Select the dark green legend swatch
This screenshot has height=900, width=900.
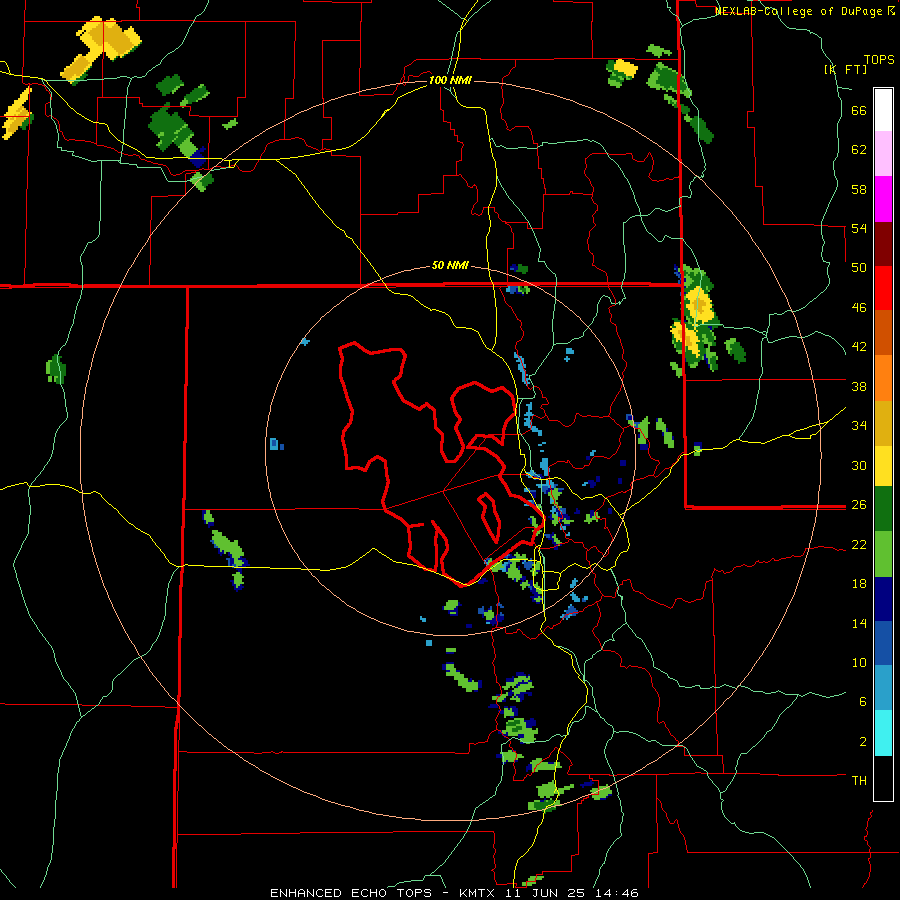[x=883, y=509]
